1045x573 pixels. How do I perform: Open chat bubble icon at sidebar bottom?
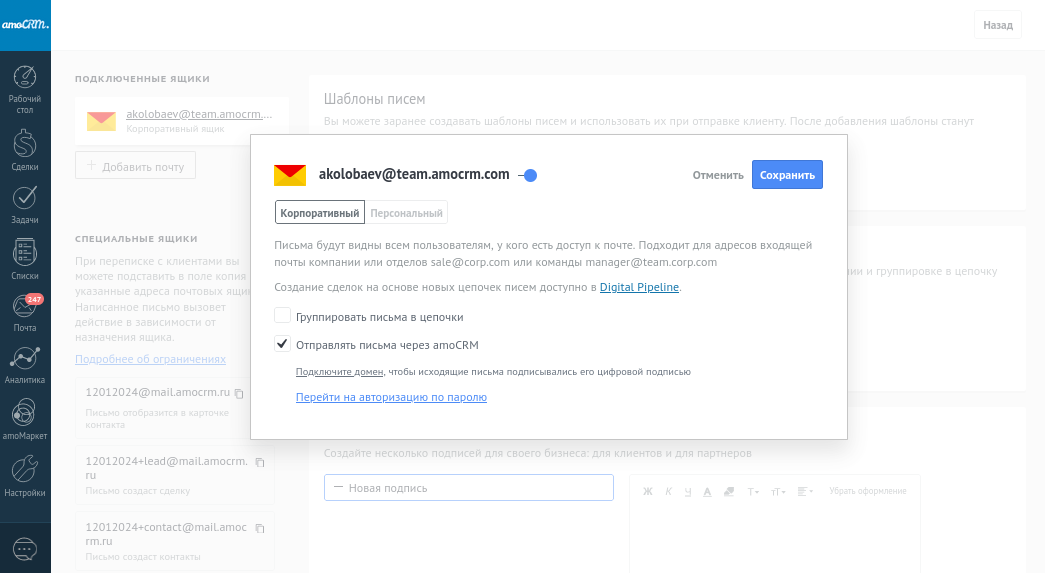[x=25, y=548]
